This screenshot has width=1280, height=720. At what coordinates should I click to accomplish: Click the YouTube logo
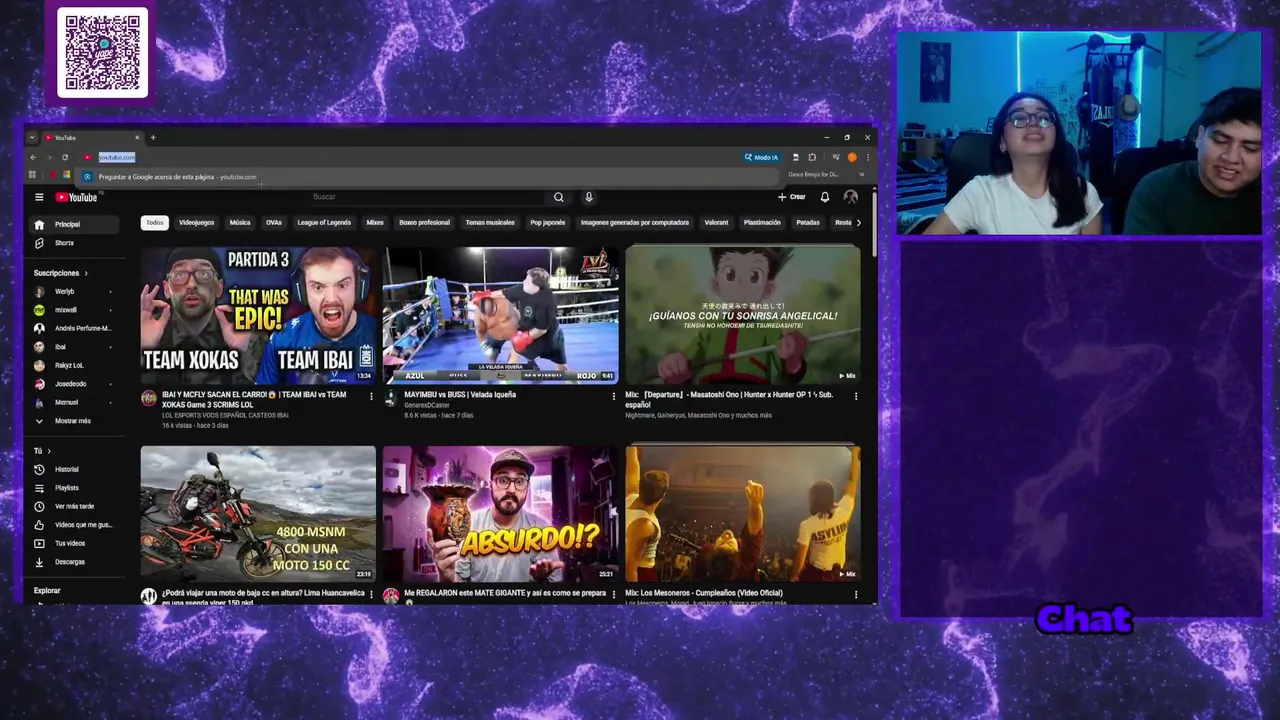[77, 197]
